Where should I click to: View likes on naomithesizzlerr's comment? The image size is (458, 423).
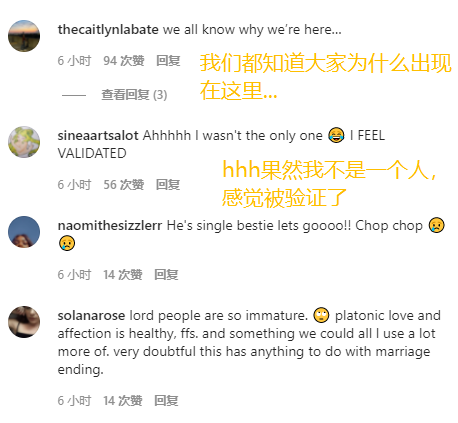click(x=123, y=275)
